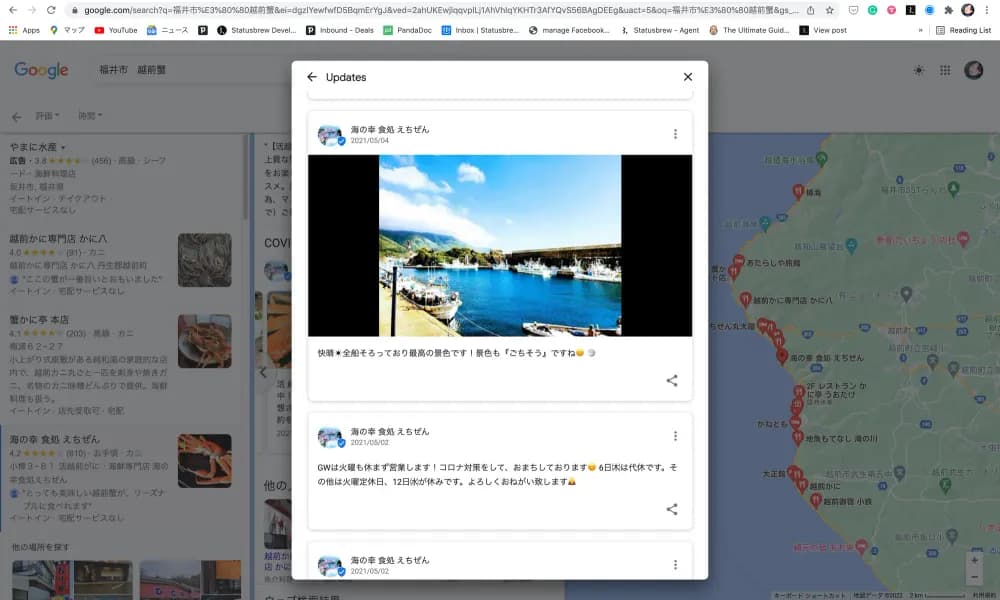The image size is (1000, 600).
Task: Click the back arrow in Updates dialog
Action: (x=312, y=77)
